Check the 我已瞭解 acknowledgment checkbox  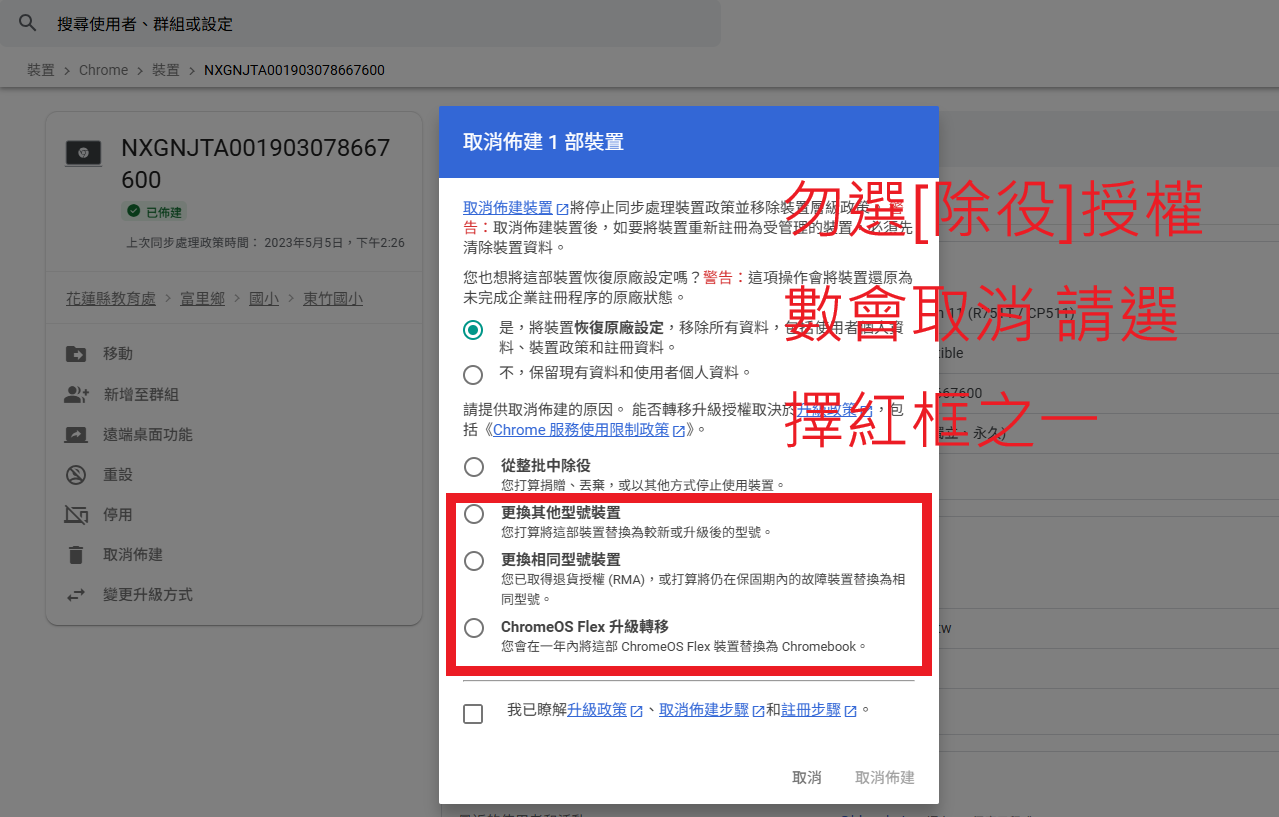473,713
